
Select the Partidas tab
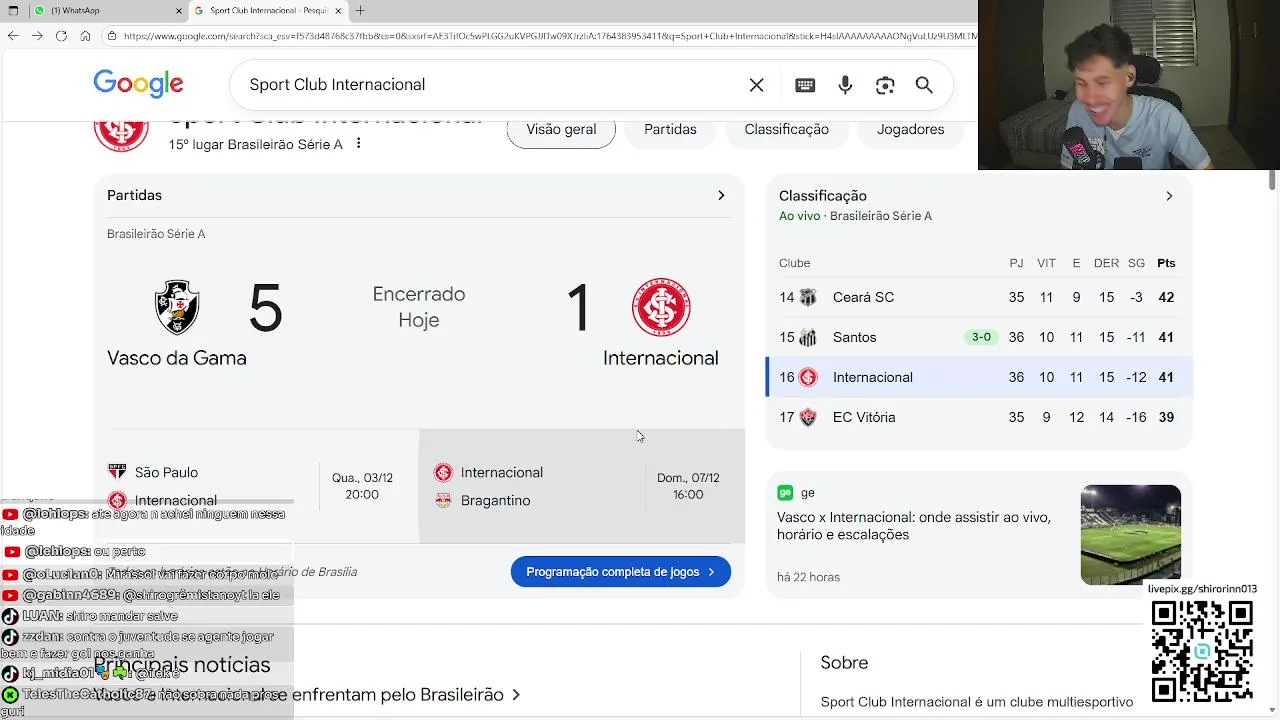tap(670, 129)
